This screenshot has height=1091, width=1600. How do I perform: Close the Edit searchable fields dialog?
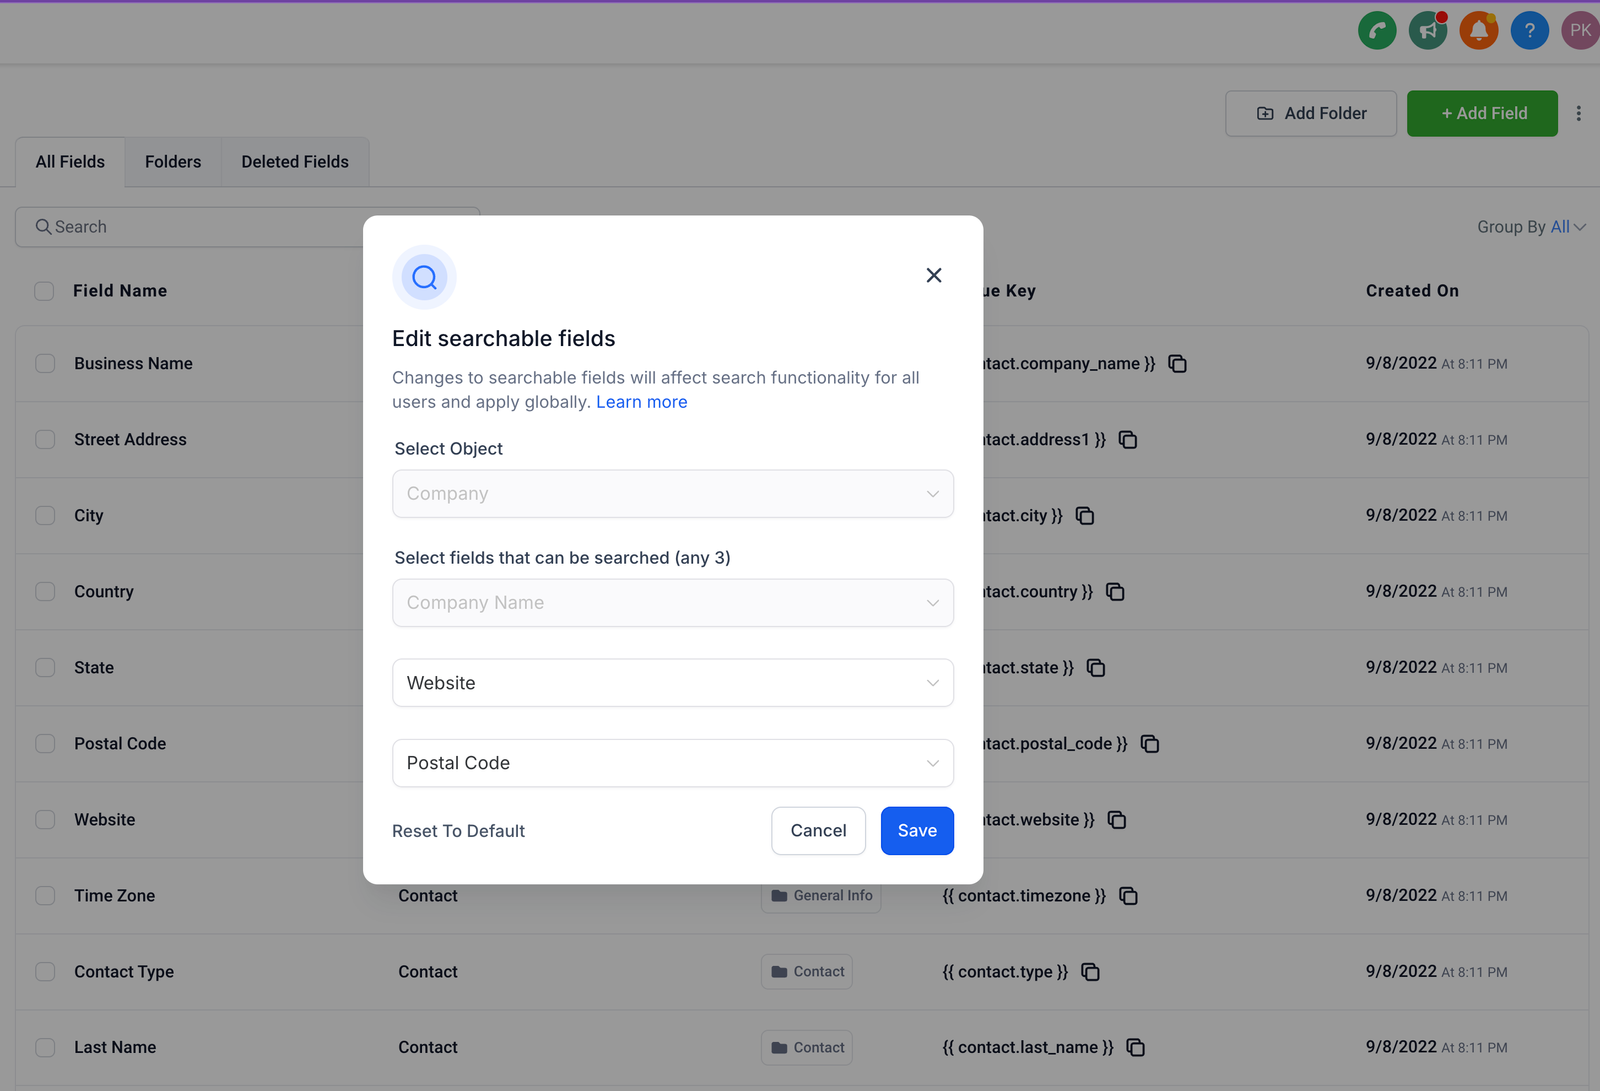coord(934,275)
